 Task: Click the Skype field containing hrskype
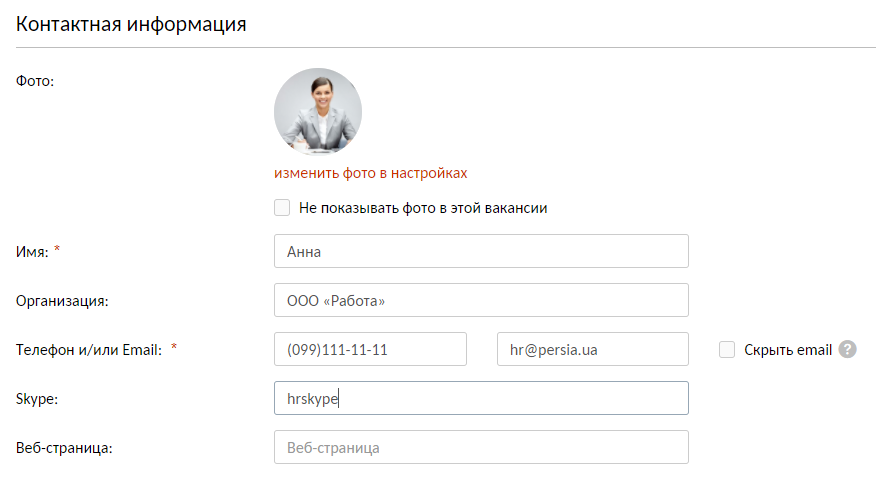pos(481,398)
